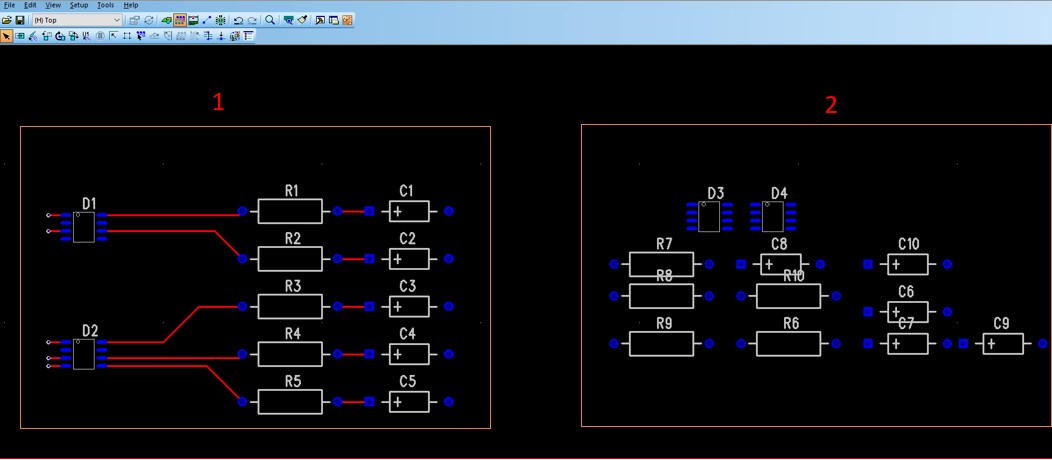Select the Add Test Point tool
This screenshot has width=1052, height=460.
click(x=221, y=36)
